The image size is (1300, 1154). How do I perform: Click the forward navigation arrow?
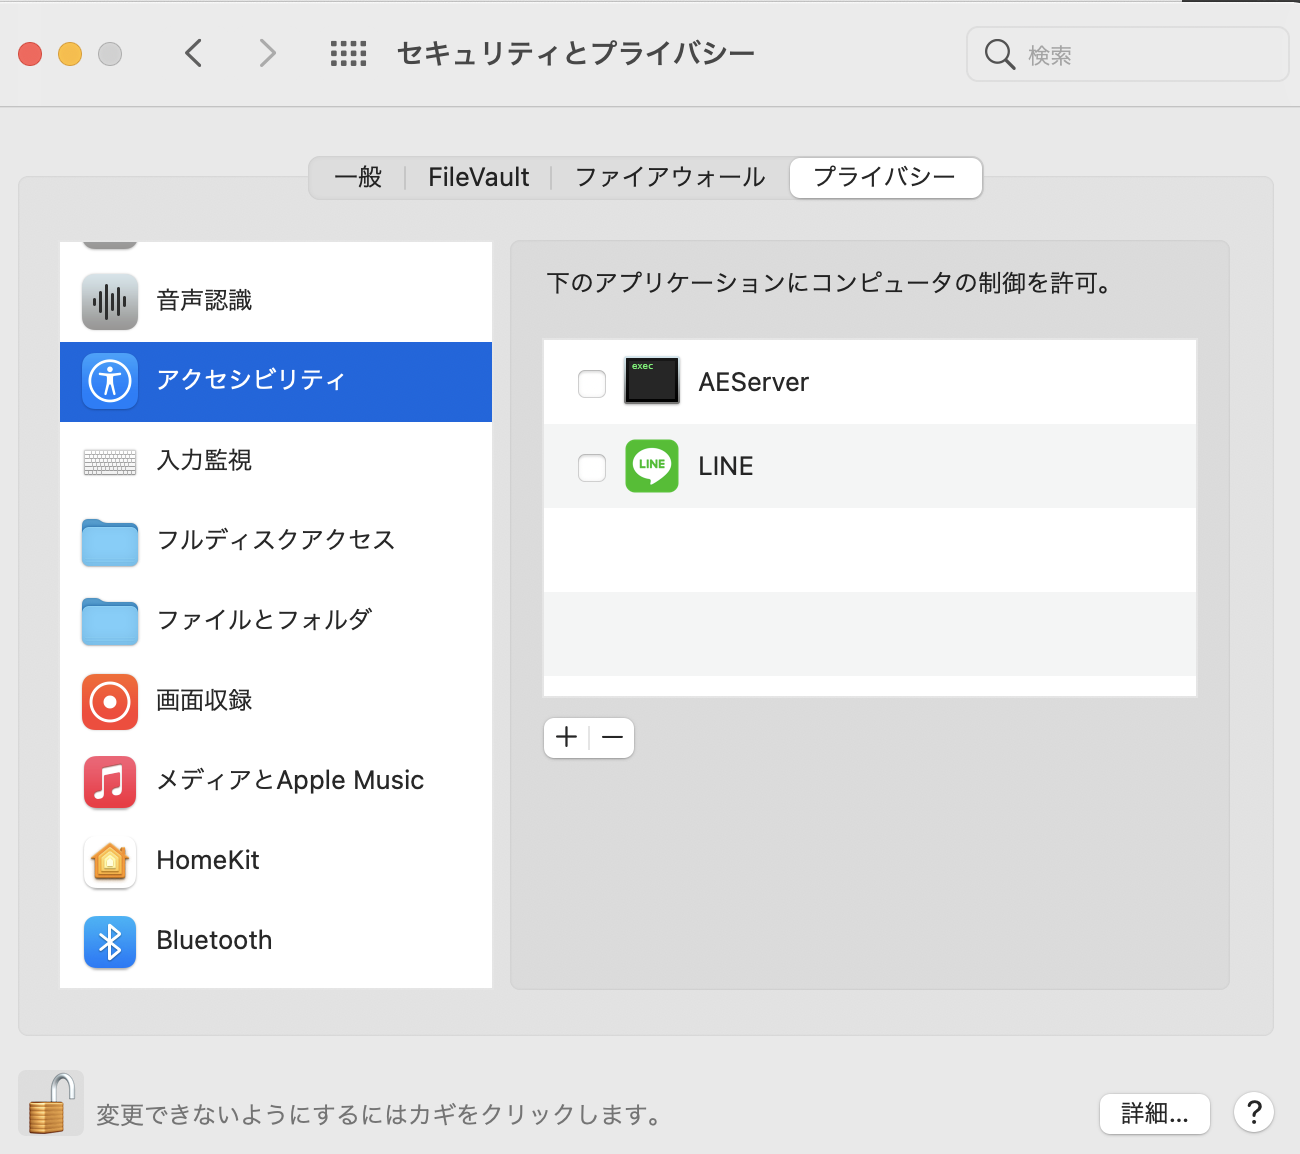pos(267,53)
